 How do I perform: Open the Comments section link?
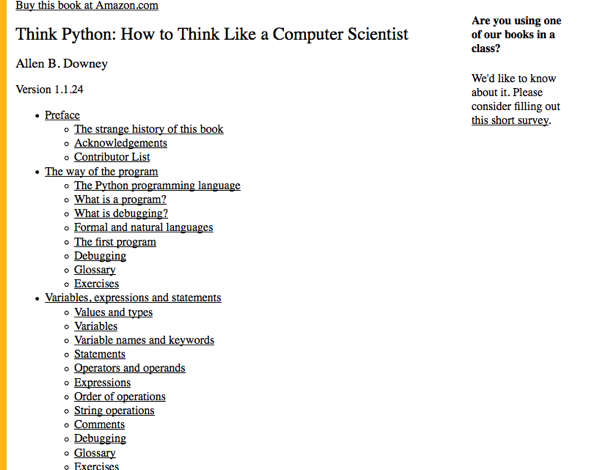click(x=99, y=424)
